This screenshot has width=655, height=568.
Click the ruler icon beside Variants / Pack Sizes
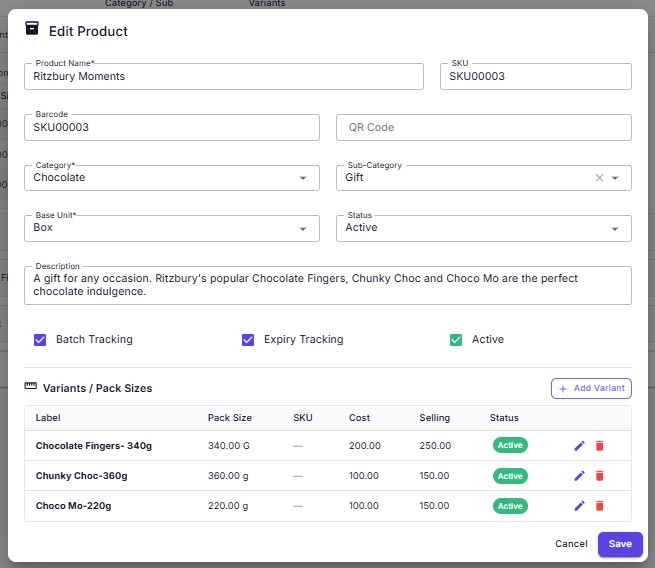tap(30, 385)
